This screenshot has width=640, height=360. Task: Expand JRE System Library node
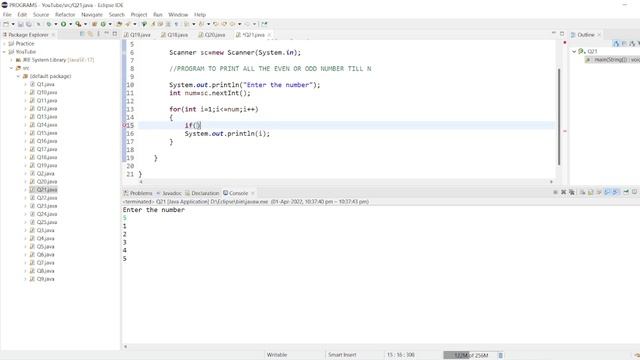point(11,60)
